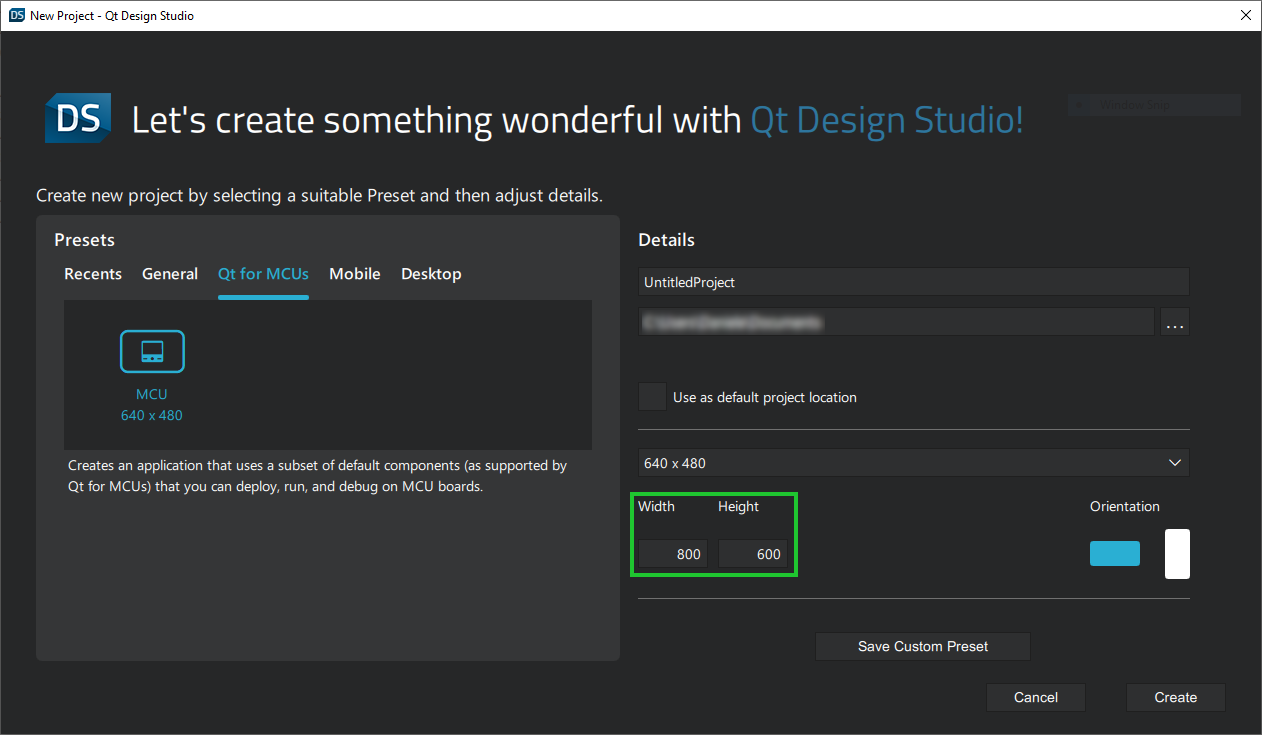Open the Desktop presets tab
Viewport: 1262px width, 735px height.
click(431, 273)
